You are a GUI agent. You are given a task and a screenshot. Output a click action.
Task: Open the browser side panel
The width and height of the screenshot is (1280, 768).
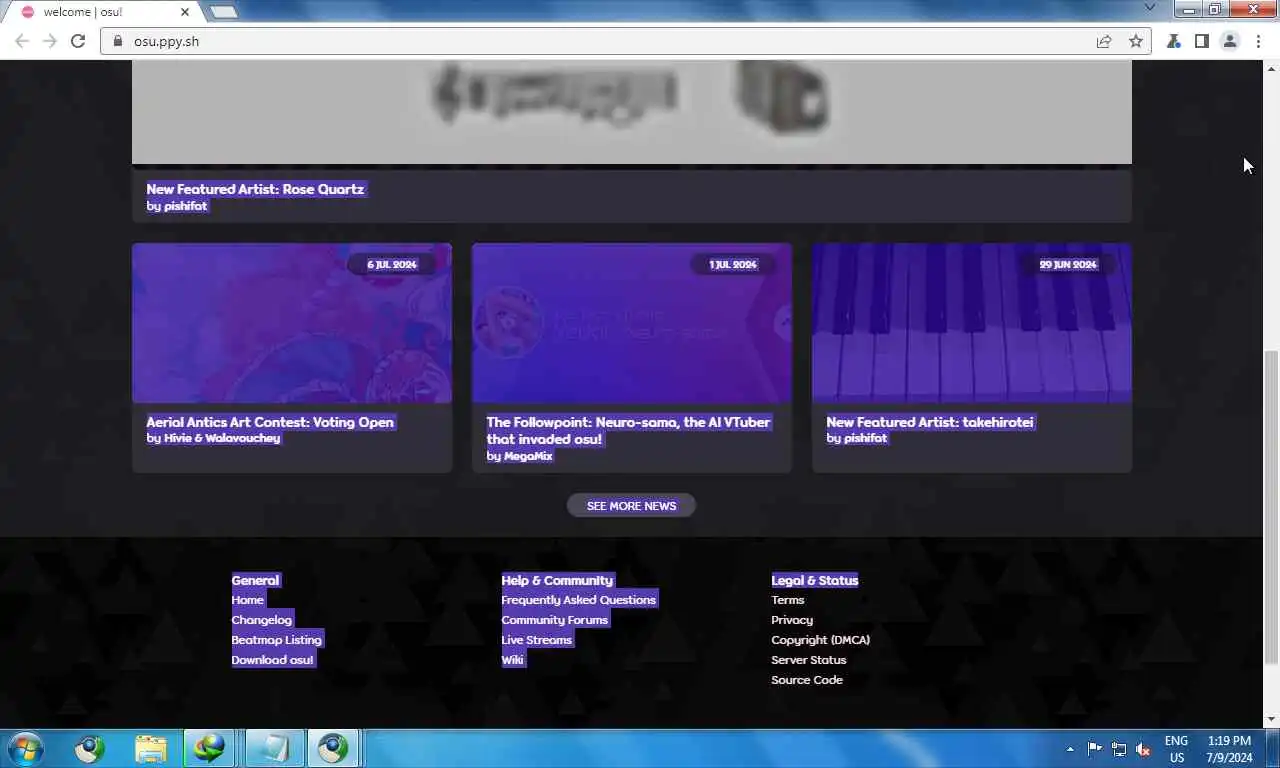pyautogui.click(x=1202, y=41)
